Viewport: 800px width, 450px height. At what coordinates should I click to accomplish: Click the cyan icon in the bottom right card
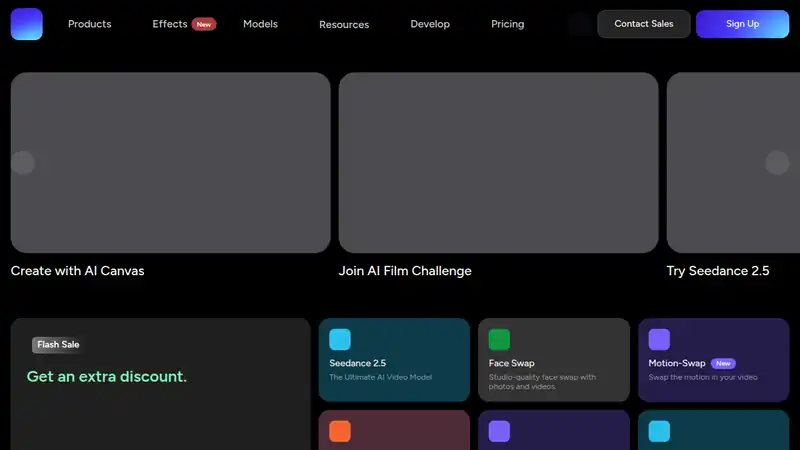[659, 431]
